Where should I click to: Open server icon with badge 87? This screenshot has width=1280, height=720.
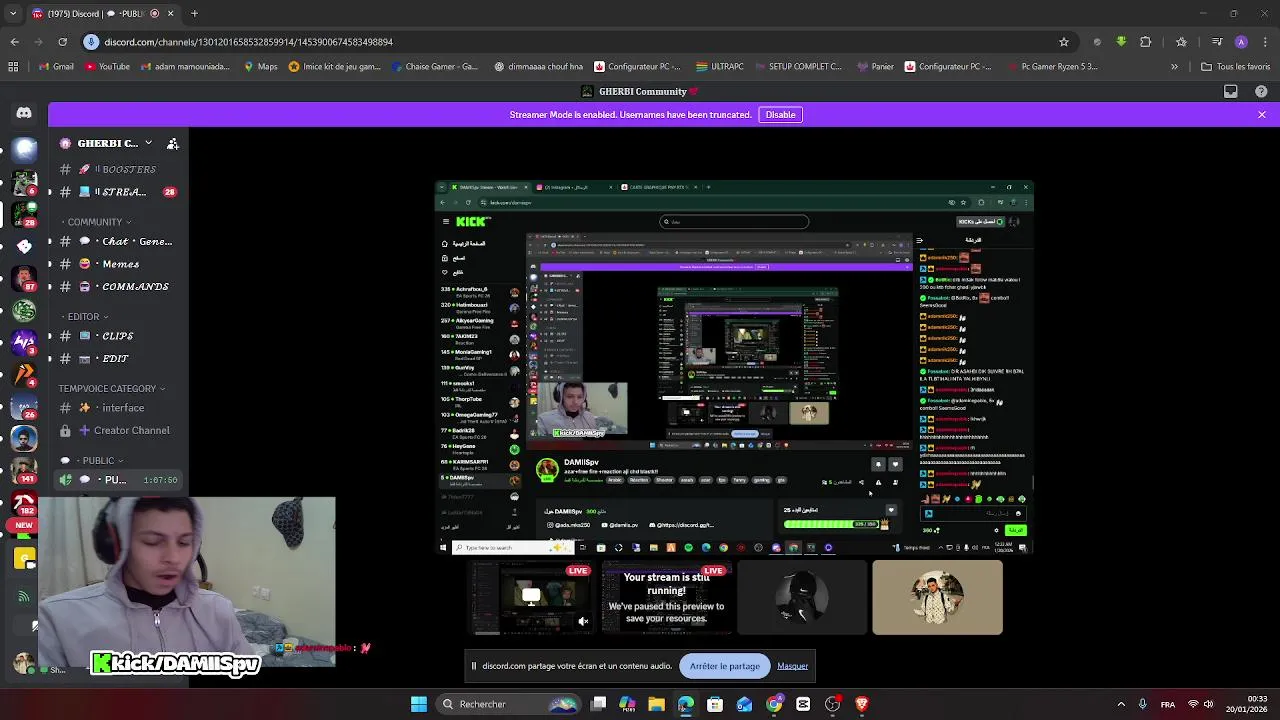24,277
